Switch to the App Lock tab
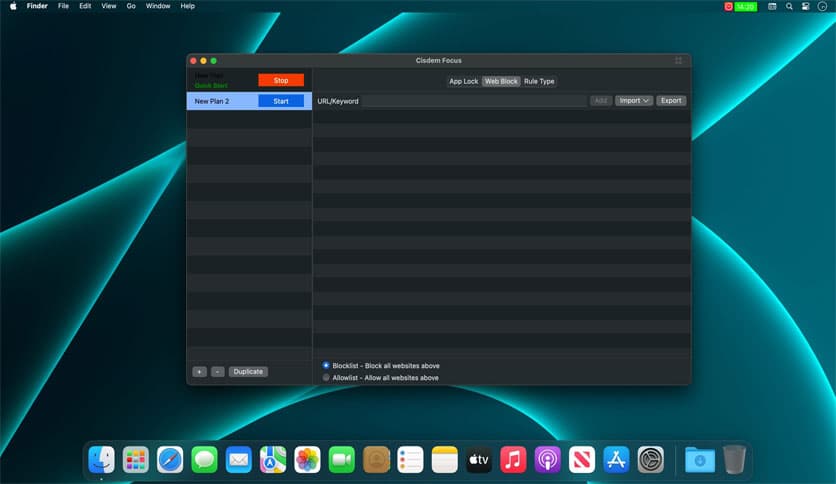Screen dimensions: 836x484 (x=463, y=81)
